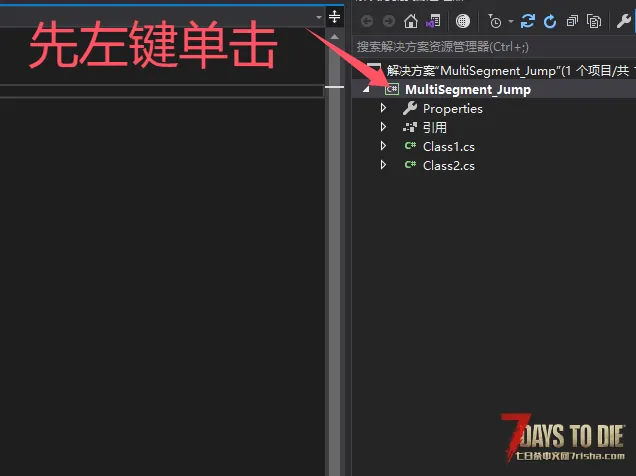636x476 pixels.
Task: Click the back navigation arrow in toolbar
Action: 367,21
